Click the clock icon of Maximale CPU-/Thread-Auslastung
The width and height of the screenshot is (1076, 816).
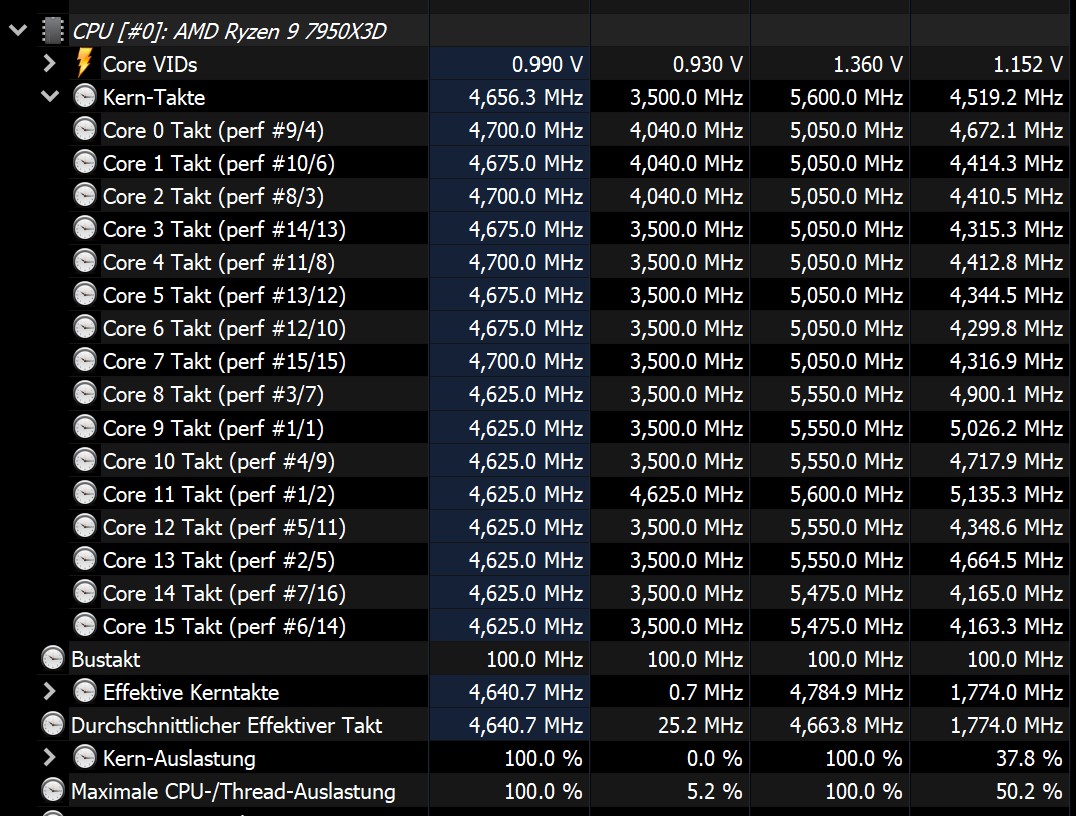(x=53, y=791)
